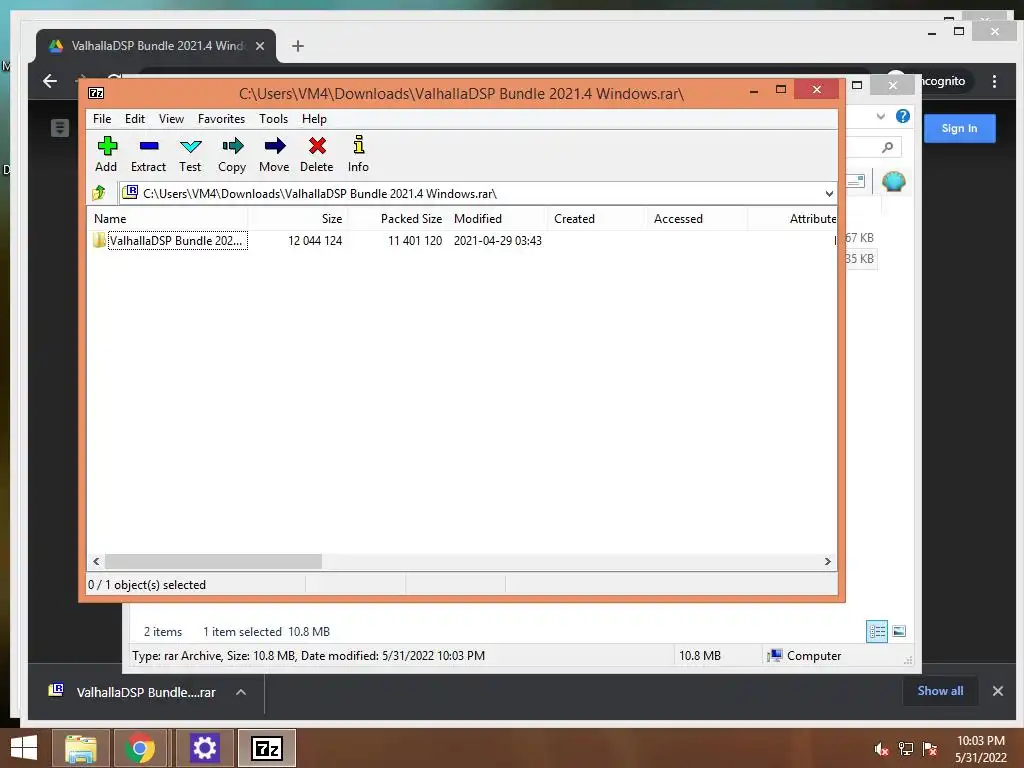Go up one folder level in 7-Zip

click(x=99, y=193)
